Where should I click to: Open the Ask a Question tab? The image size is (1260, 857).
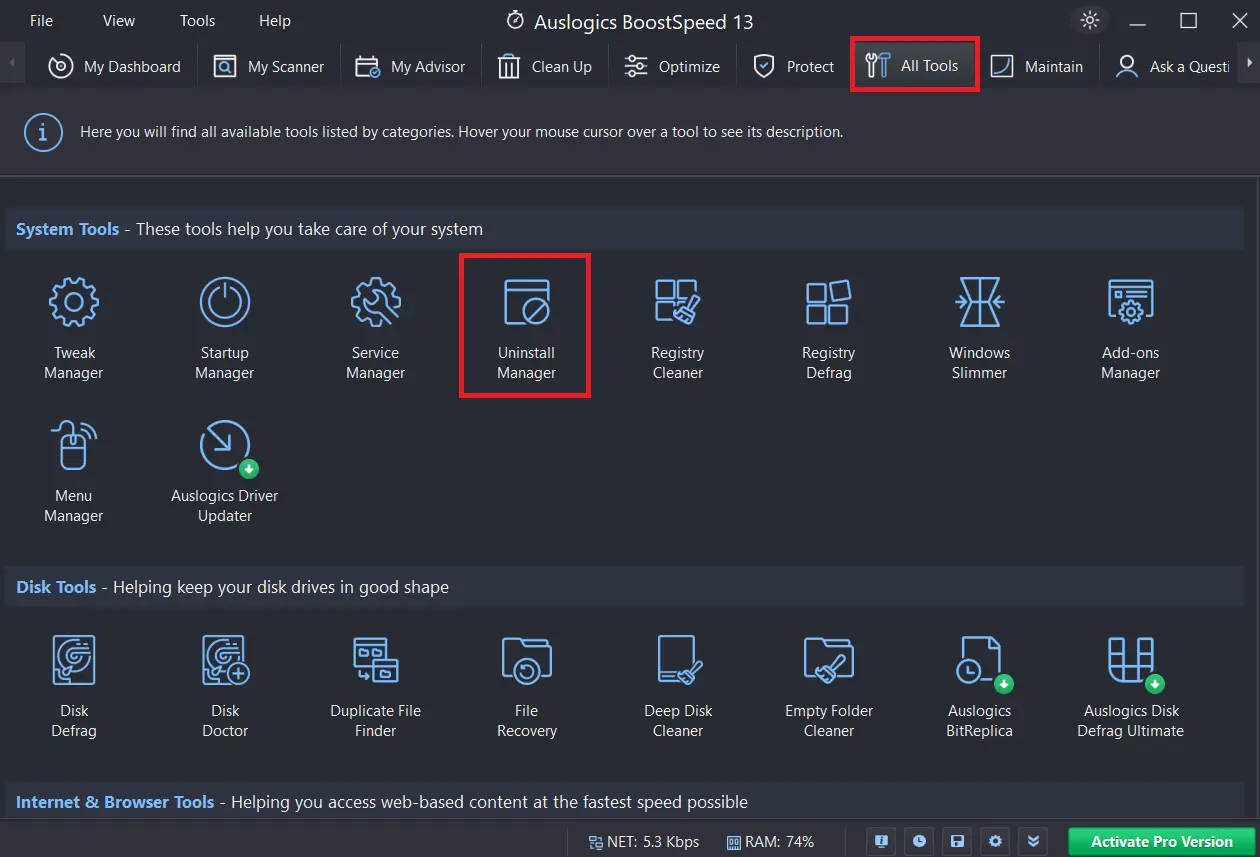pos(1173,66)
